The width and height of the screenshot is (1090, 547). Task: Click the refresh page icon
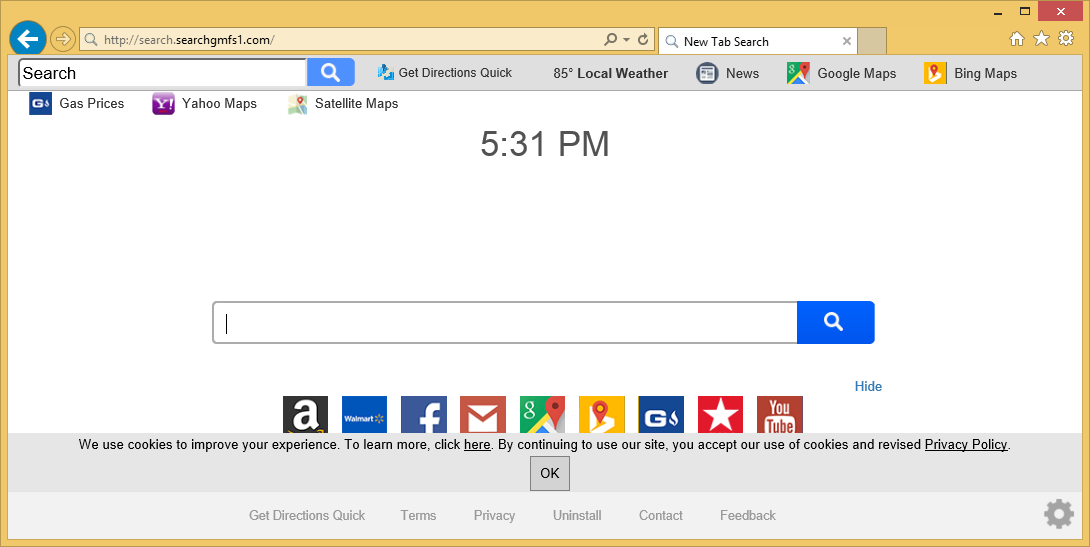coord(643,40)
